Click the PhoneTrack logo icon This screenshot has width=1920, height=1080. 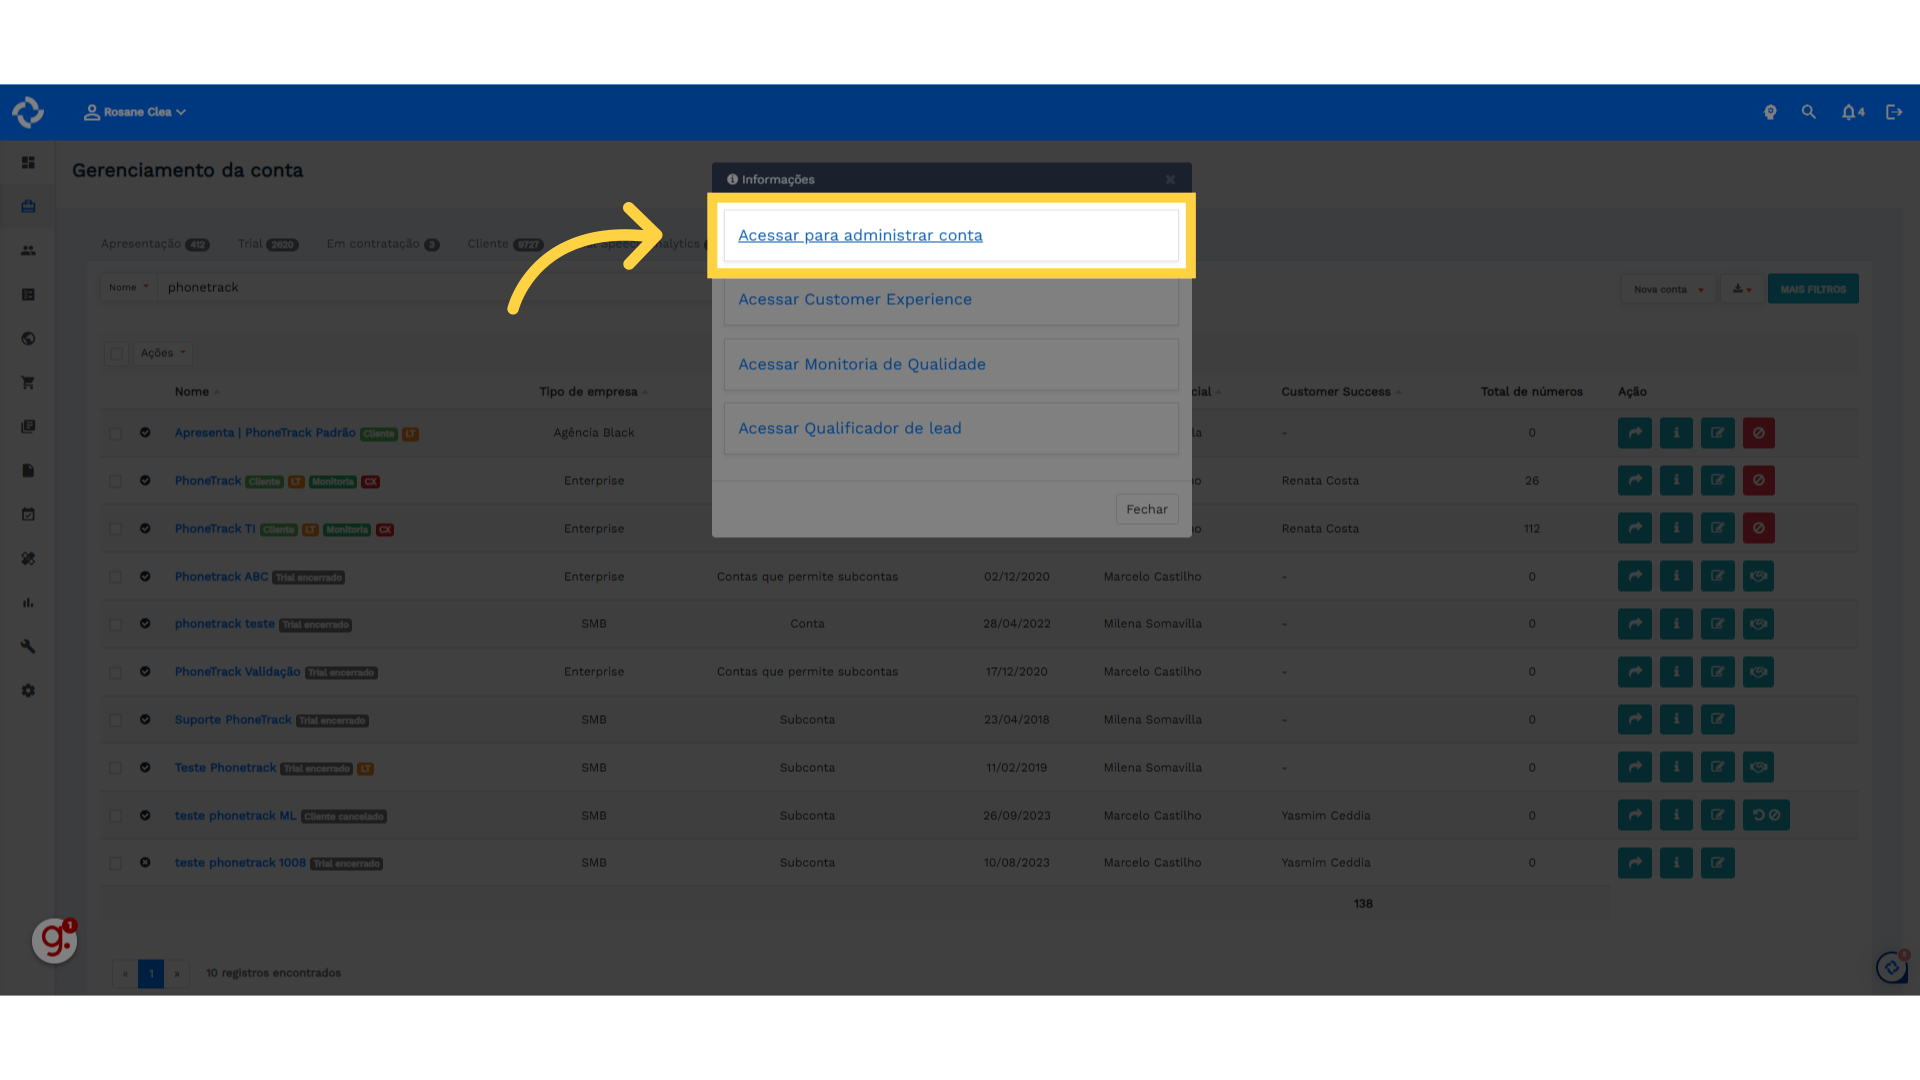pos(28,112)
